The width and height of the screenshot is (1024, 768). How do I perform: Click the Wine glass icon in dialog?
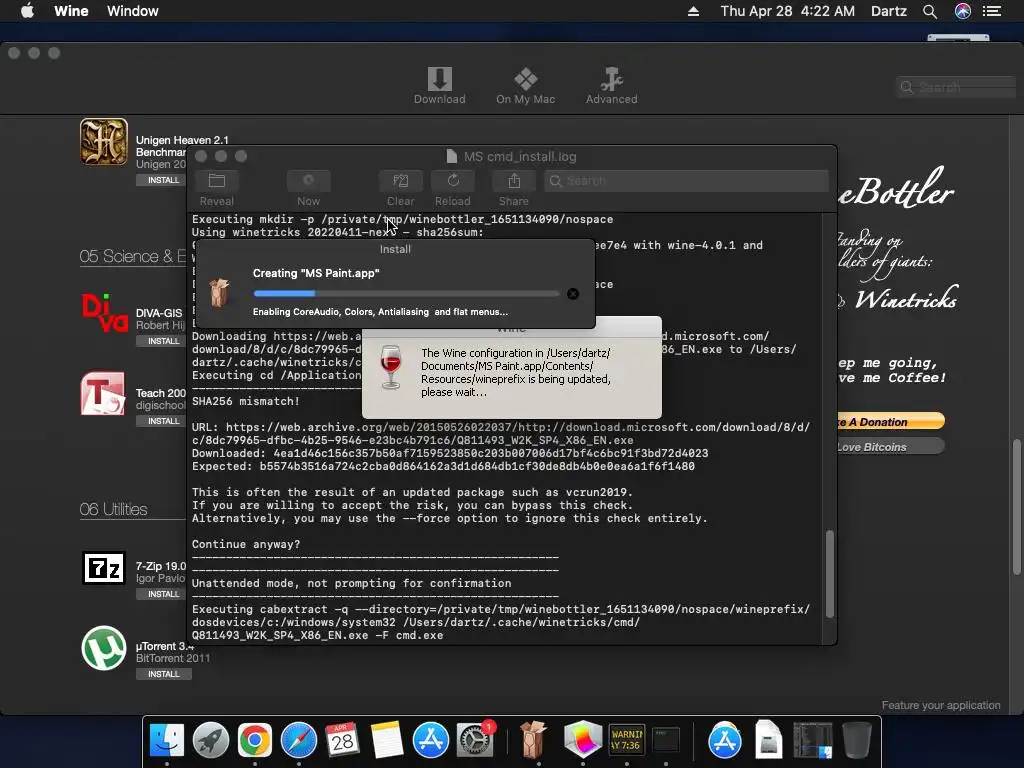pyautogui.click(x=391, y=366)
